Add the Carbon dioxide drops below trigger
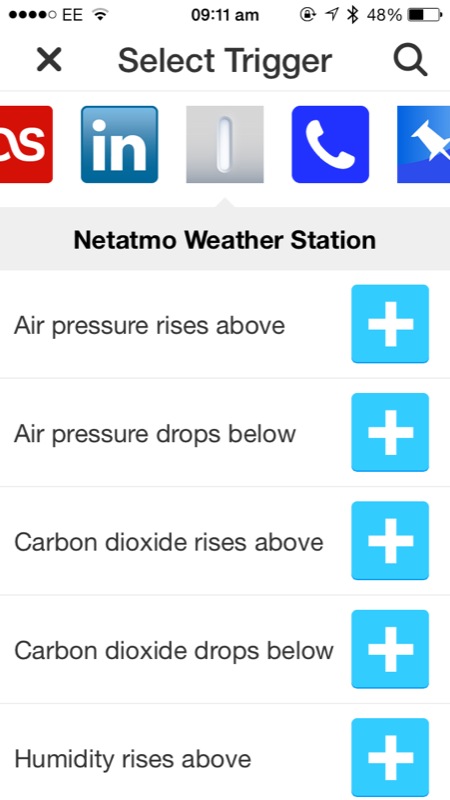Viewport: 450px width, 800px height. click(390, 649)
